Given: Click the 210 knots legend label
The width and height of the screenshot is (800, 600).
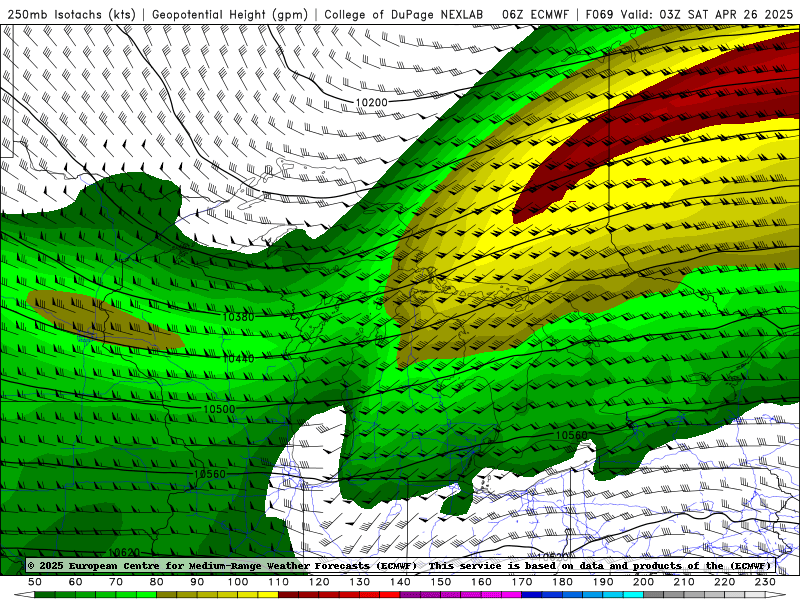Looking at the screenshot, I should click(684, 582).
